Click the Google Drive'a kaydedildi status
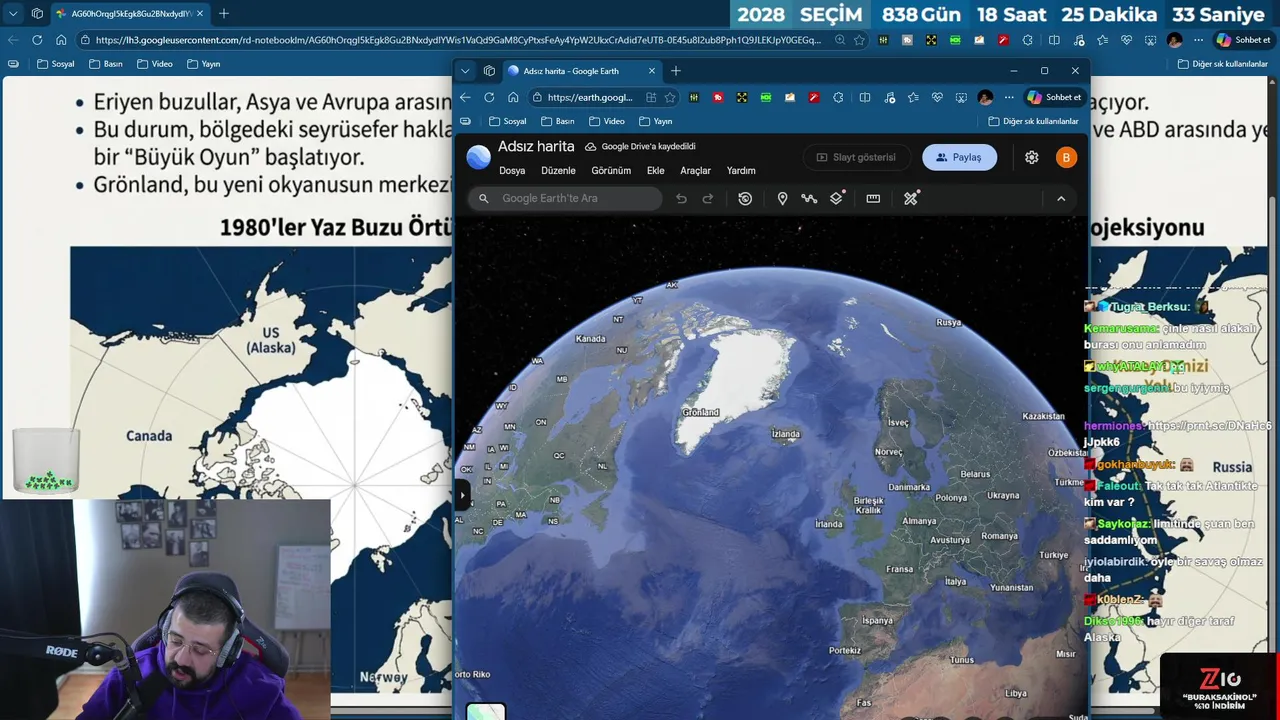 pos(640,146)
